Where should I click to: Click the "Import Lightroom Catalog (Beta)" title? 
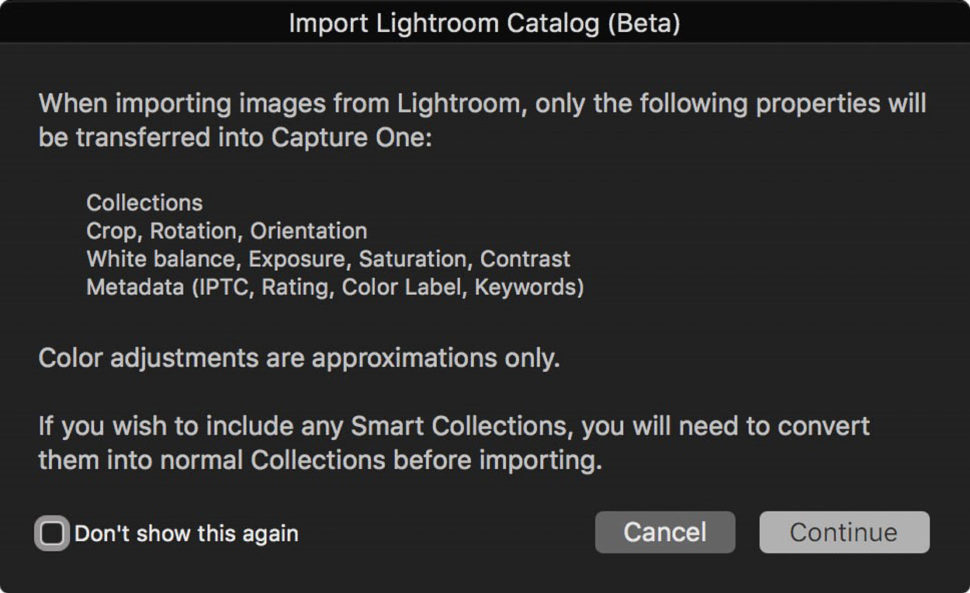coord(484,23)
